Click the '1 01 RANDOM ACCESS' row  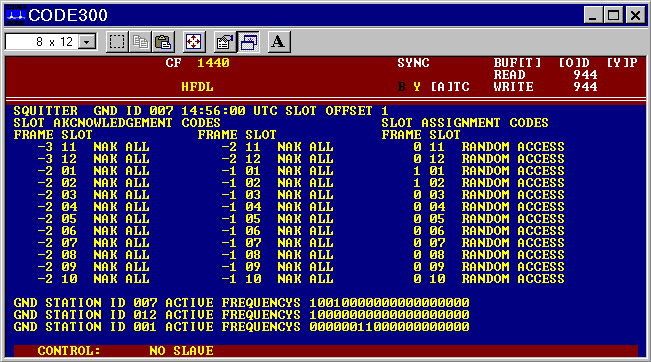point(489,171)
